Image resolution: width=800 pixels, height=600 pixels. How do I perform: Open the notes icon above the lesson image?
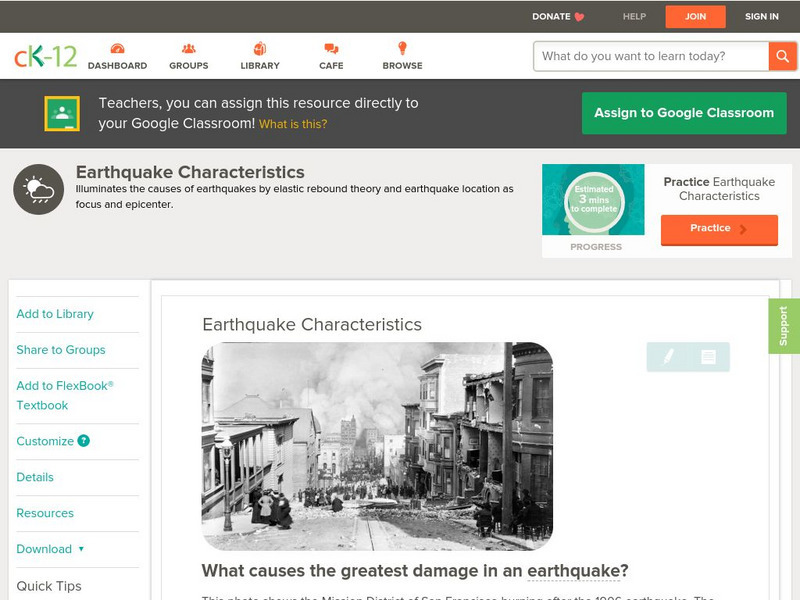click(x=706, y=352)
